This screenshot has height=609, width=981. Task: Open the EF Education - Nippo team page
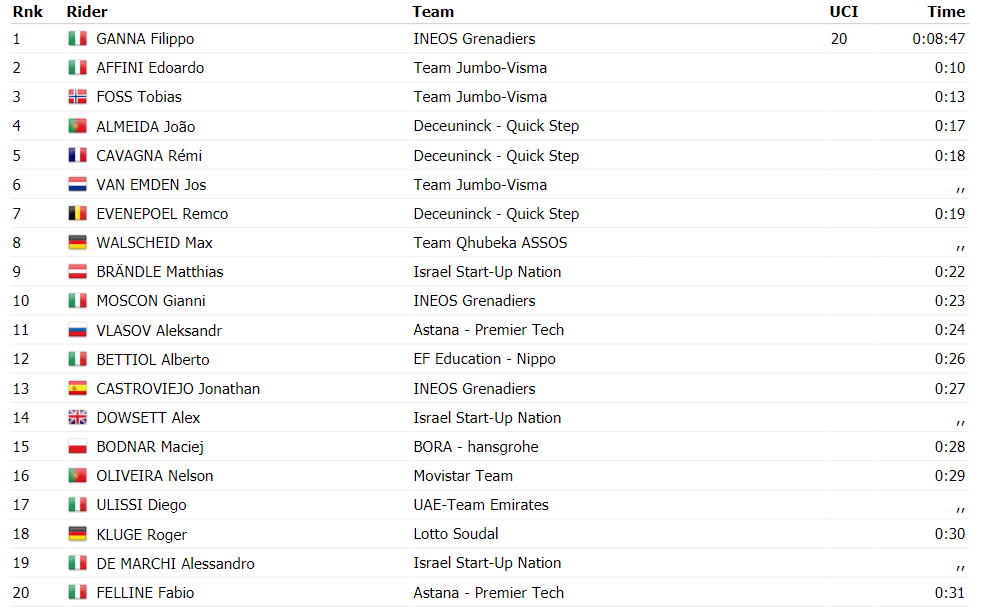484,359
